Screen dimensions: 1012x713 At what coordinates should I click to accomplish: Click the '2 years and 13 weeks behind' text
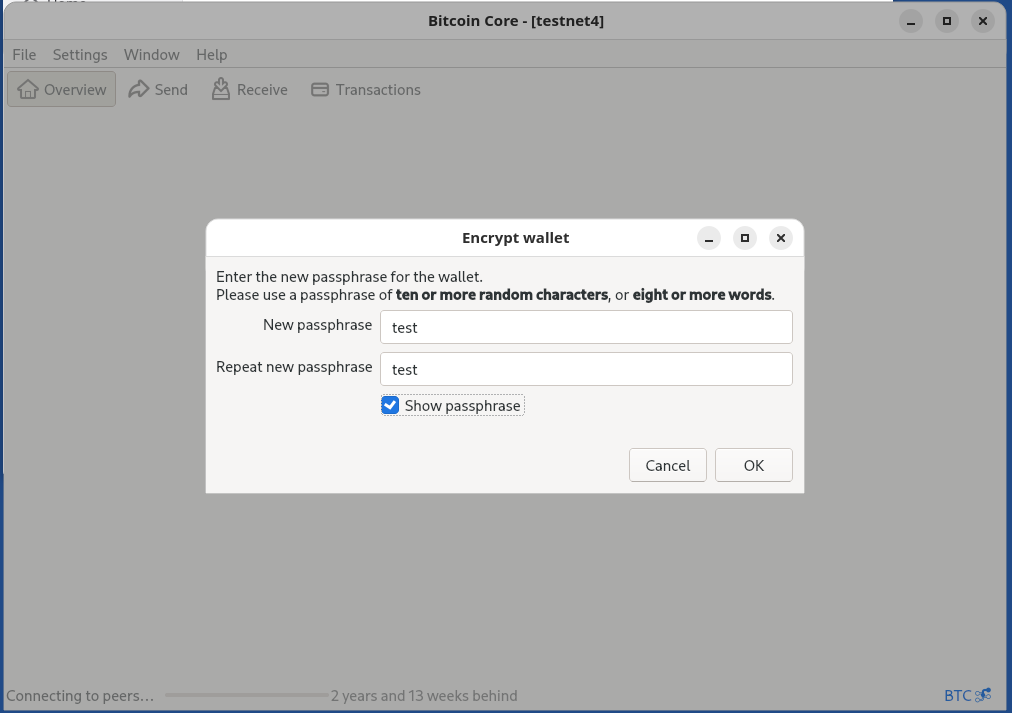[424, 696]
